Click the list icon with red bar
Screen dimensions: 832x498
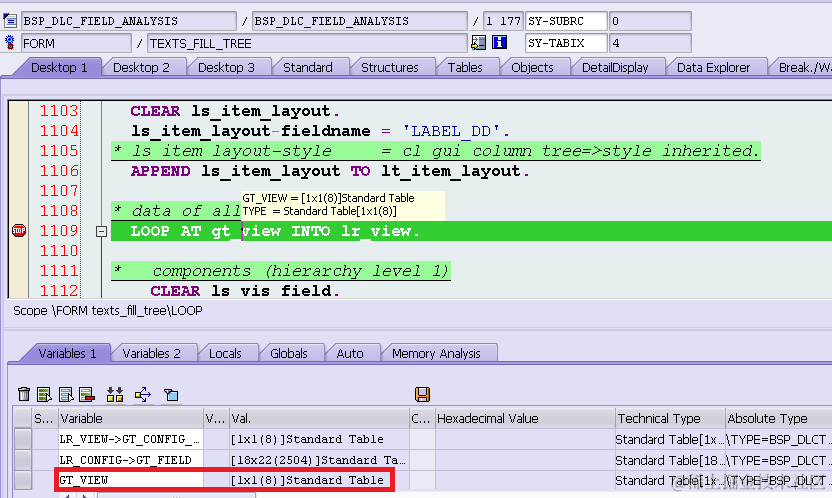coord(86,394)
